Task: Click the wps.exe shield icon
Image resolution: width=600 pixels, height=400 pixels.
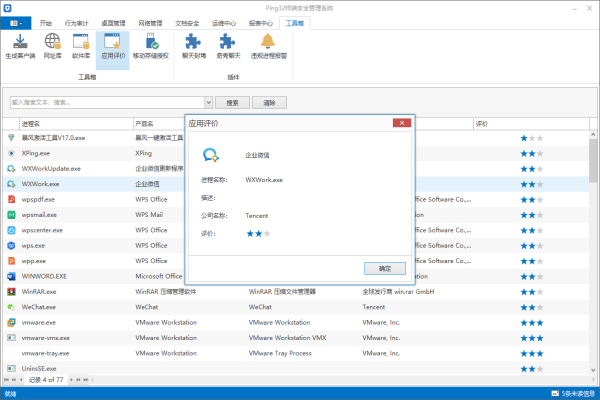Action: 11,245
